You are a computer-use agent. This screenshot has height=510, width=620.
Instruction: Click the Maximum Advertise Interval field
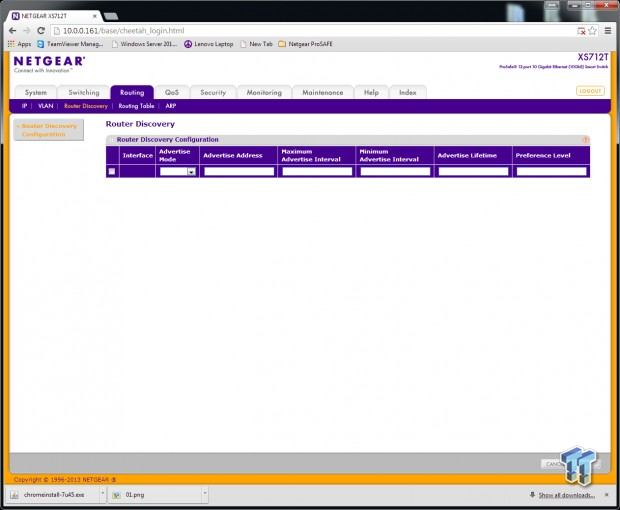tap(317, 171)
